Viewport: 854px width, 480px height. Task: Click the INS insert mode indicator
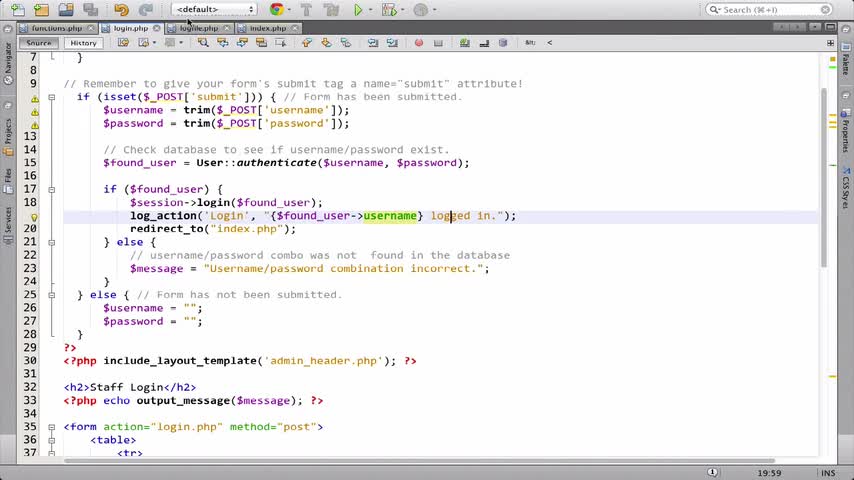(x=828, y=473)
